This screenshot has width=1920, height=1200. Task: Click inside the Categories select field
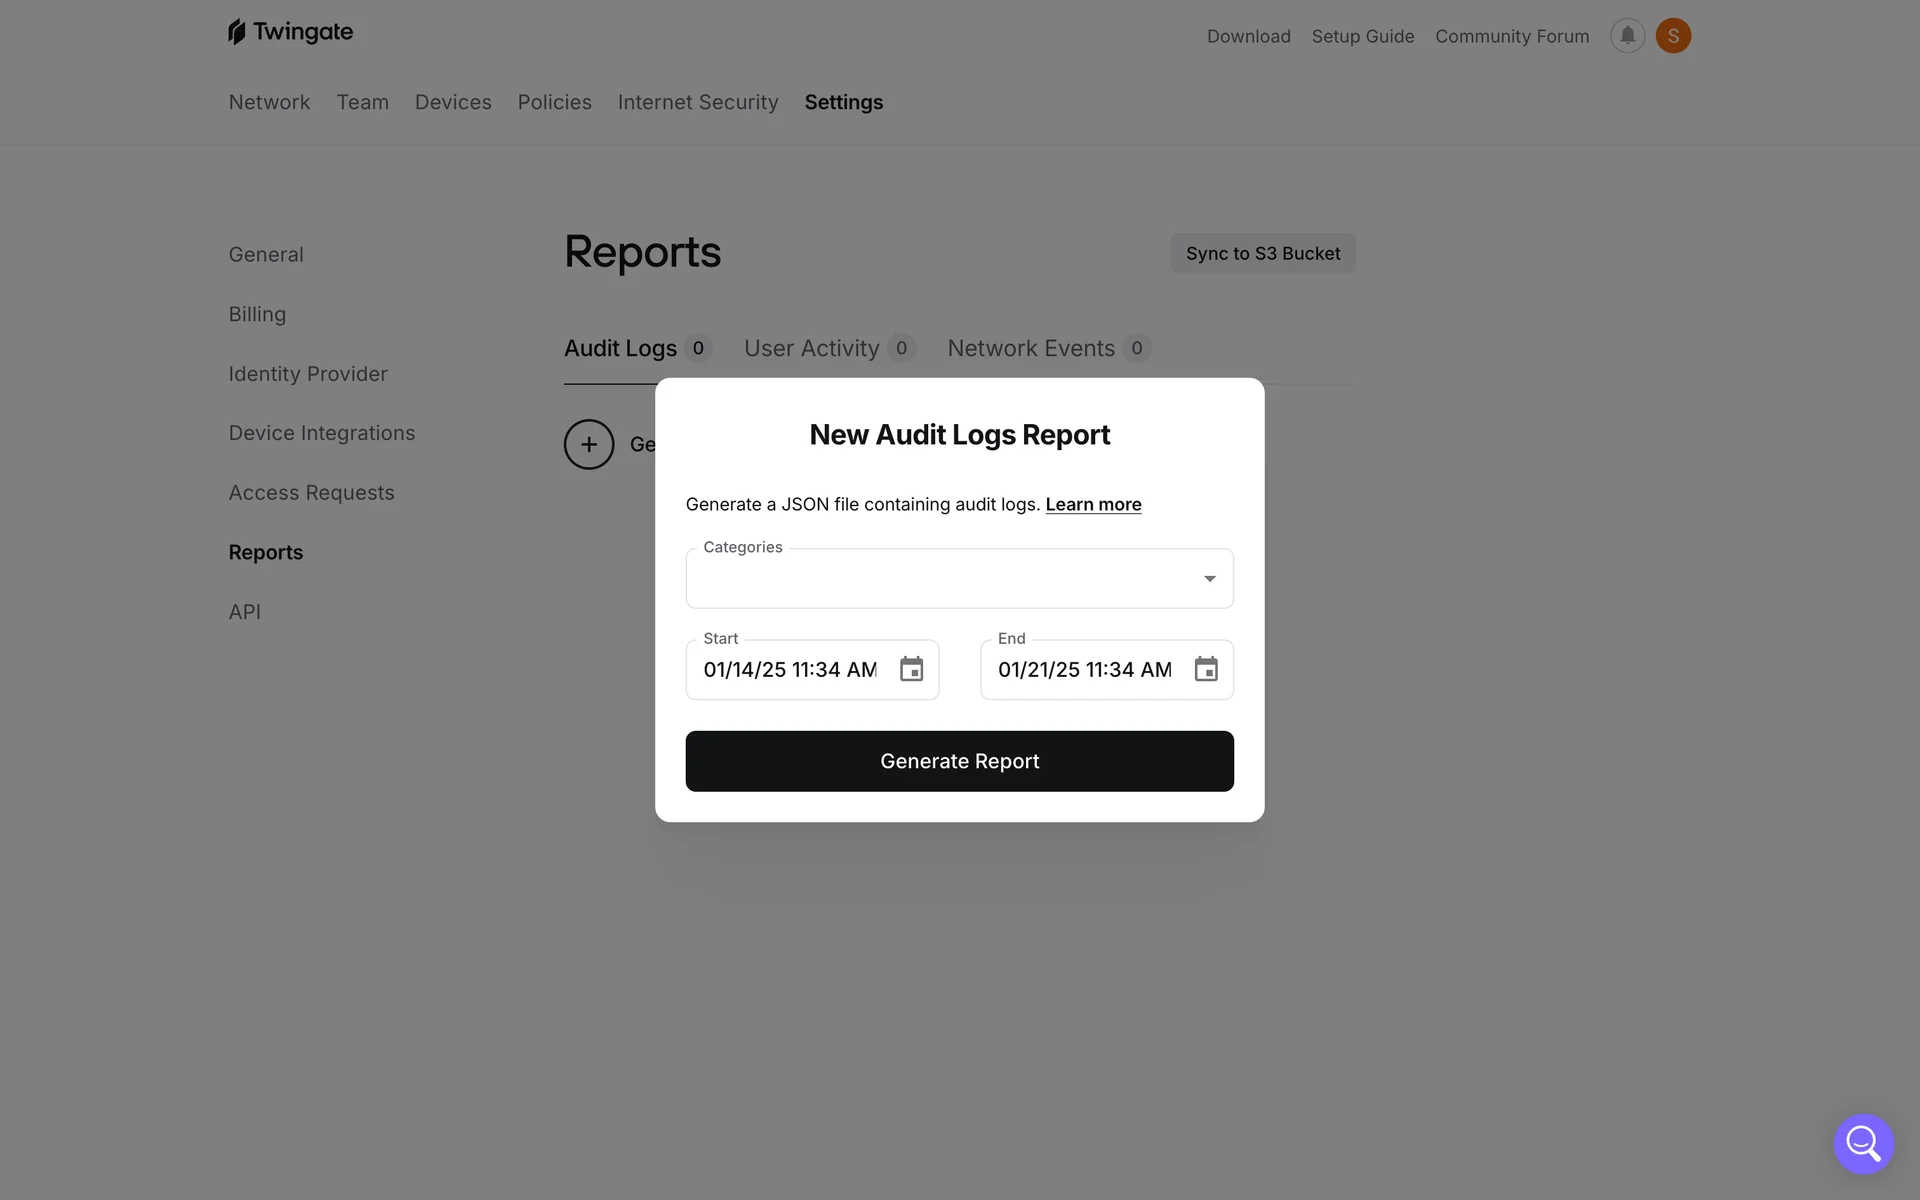click(x=940, y=579)
